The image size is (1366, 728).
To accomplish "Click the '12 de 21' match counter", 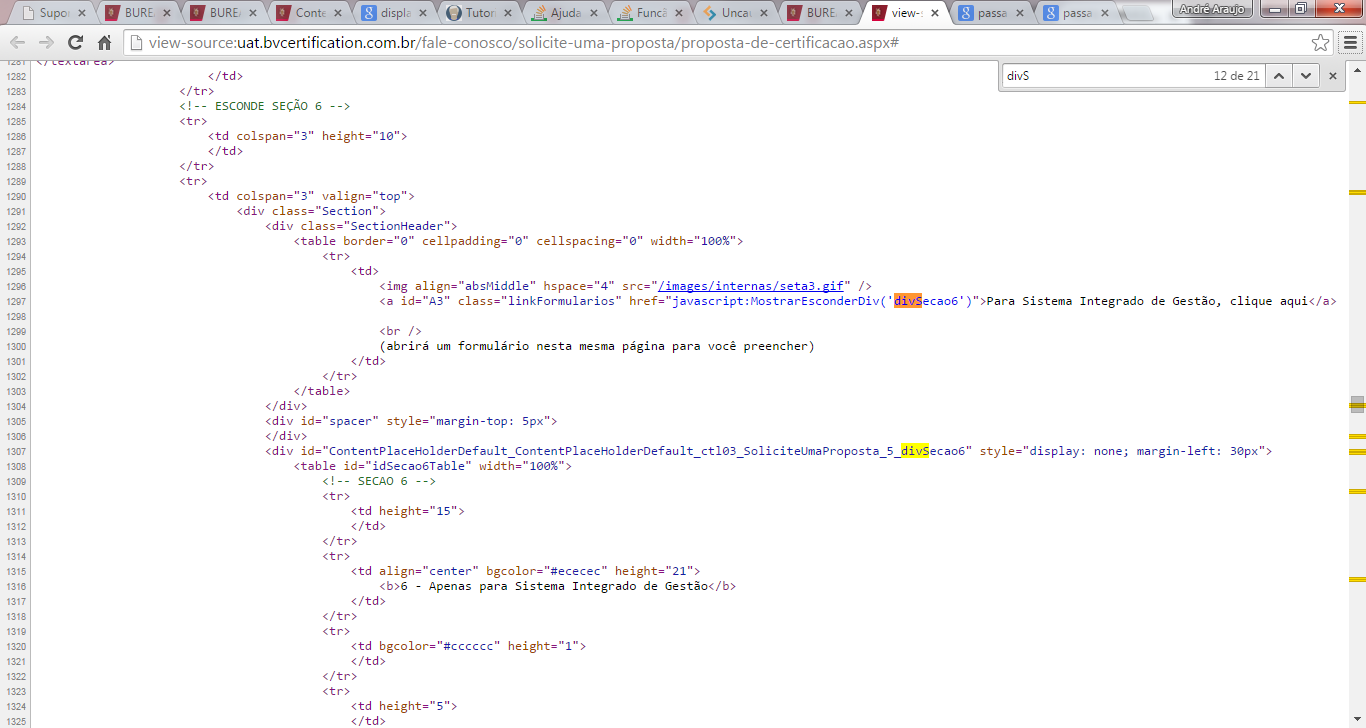I will 1237,75.
